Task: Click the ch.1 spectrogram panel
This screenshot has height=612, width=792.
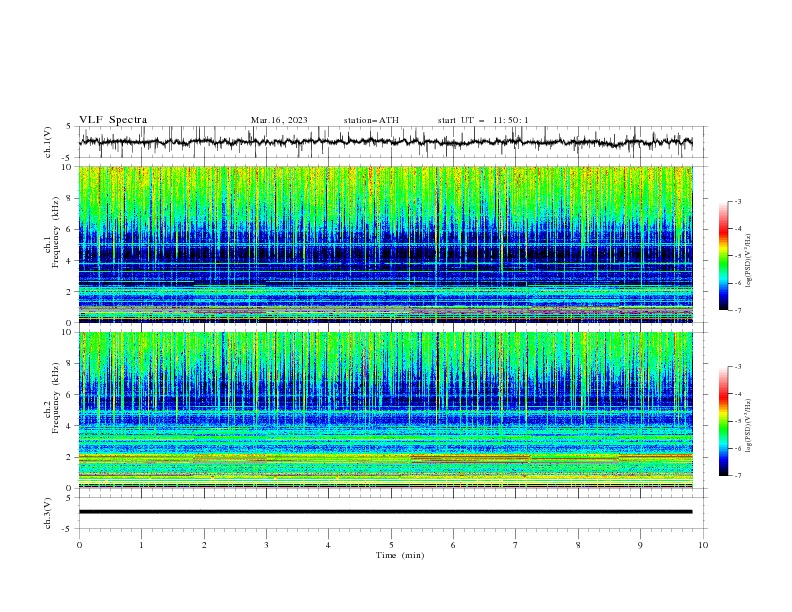Action: [386, 244]
